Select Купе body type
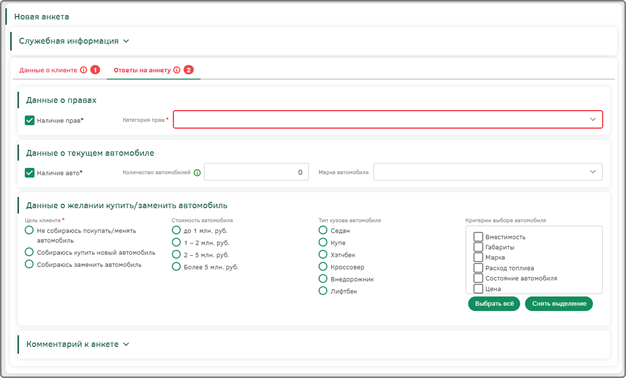626x378 pixels. click(323, 242)
